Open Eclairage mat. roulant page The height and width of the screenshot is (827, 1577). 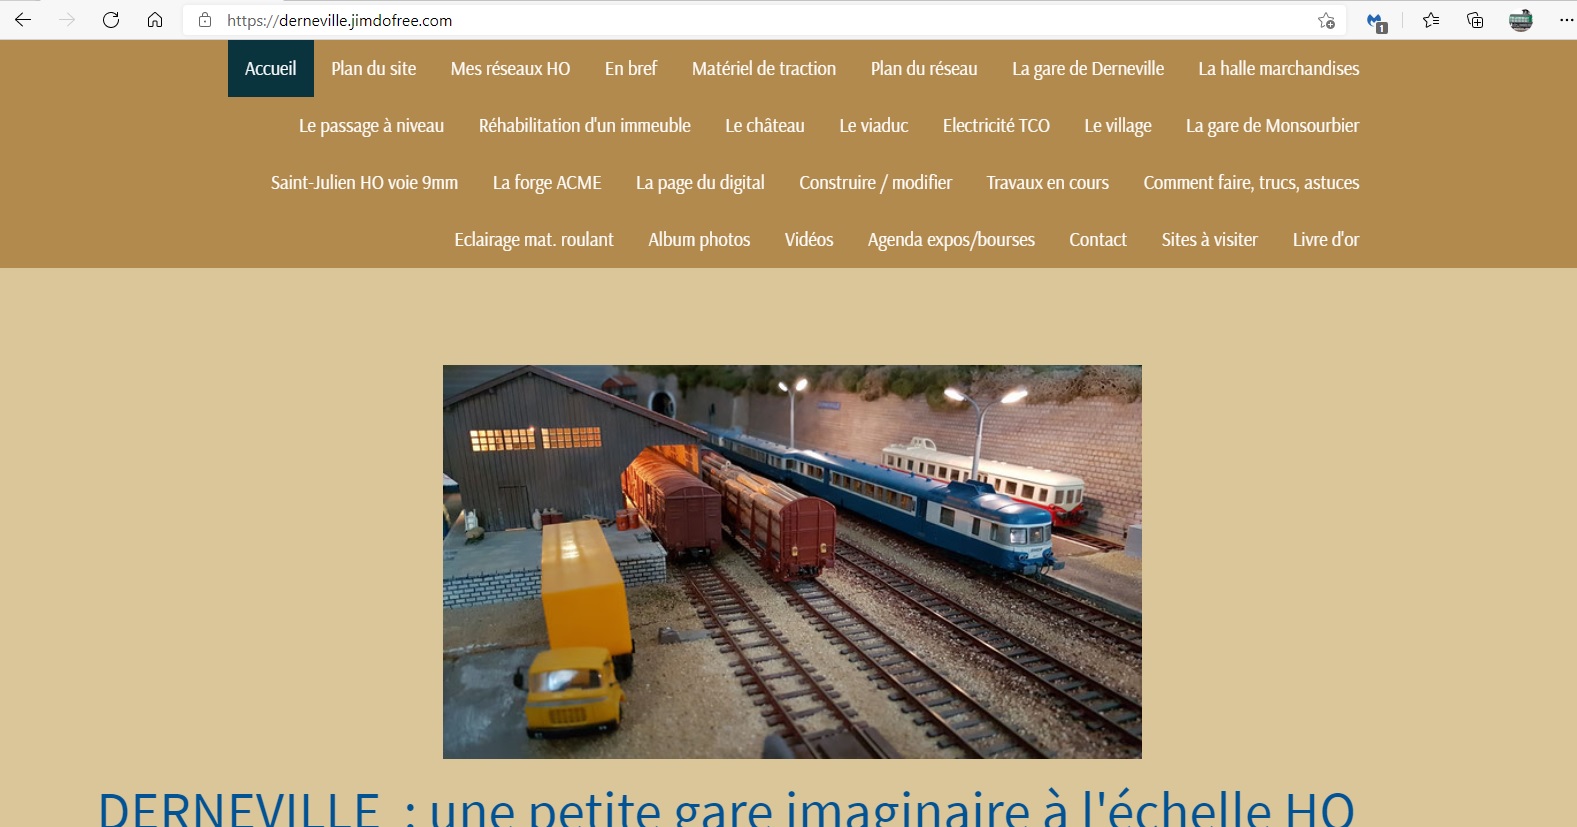click(x=534, y=239)
